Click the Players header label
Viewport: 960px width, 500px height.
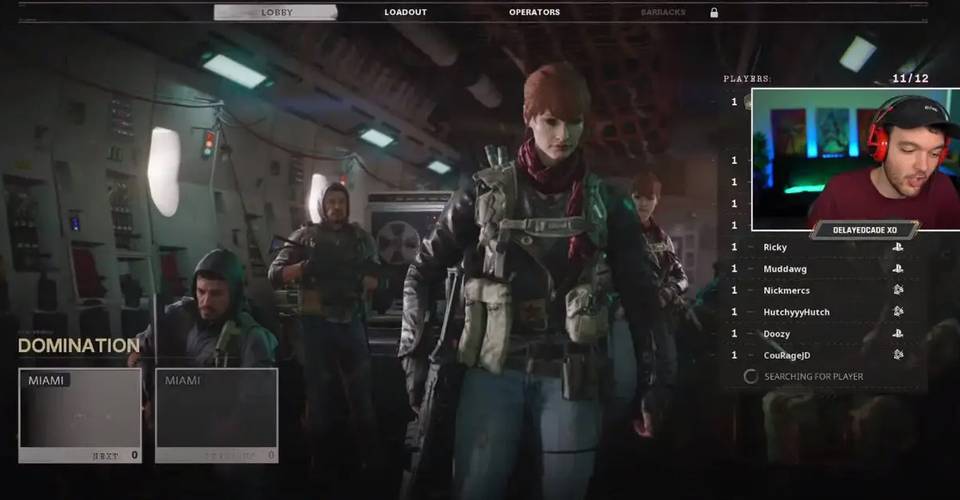(x=747, y=79)
